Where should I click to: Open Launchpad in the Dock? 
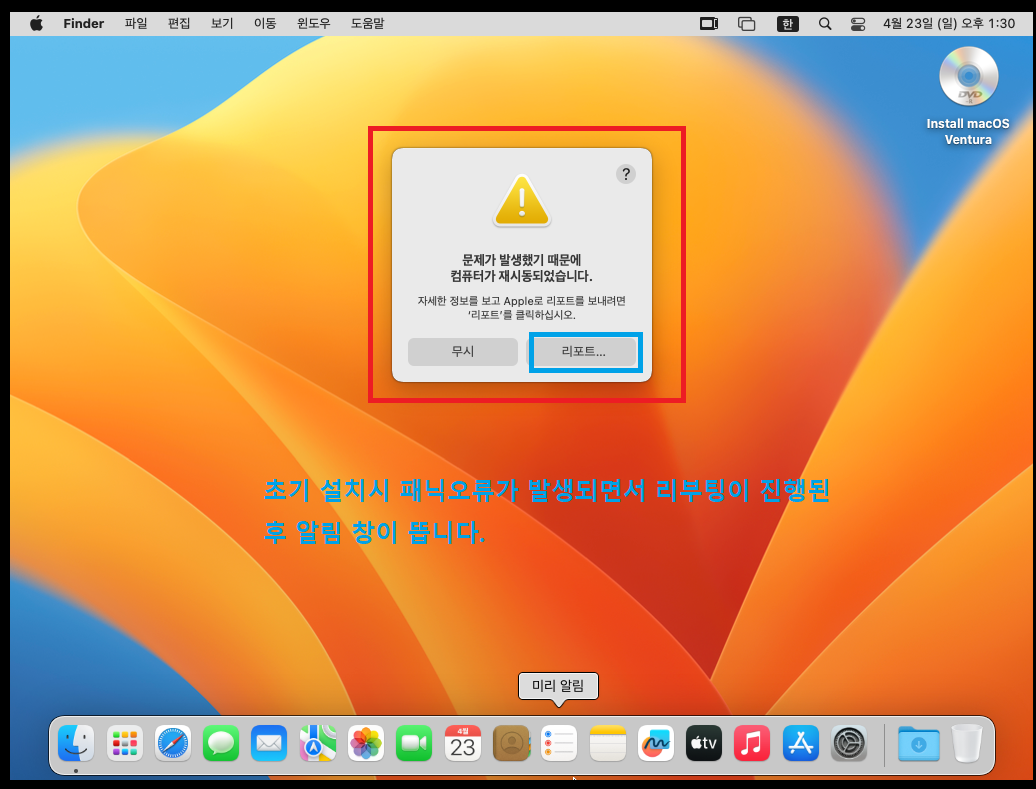point(124,743)
